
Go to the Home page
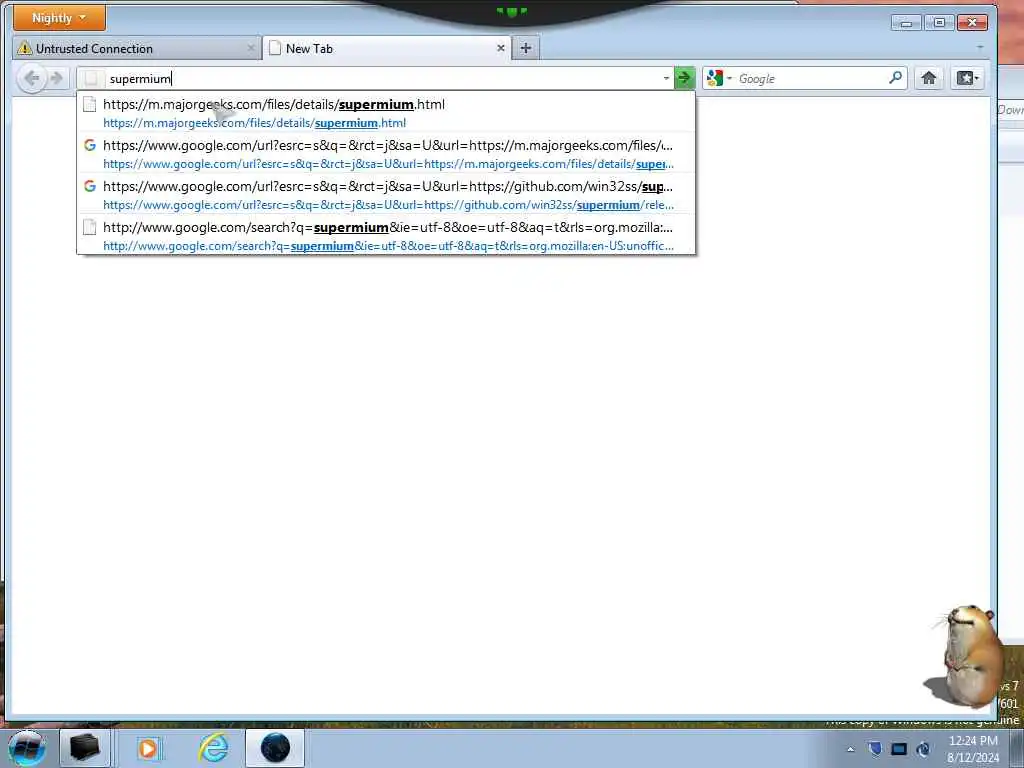pyautogui.click(x=928, y=78)
